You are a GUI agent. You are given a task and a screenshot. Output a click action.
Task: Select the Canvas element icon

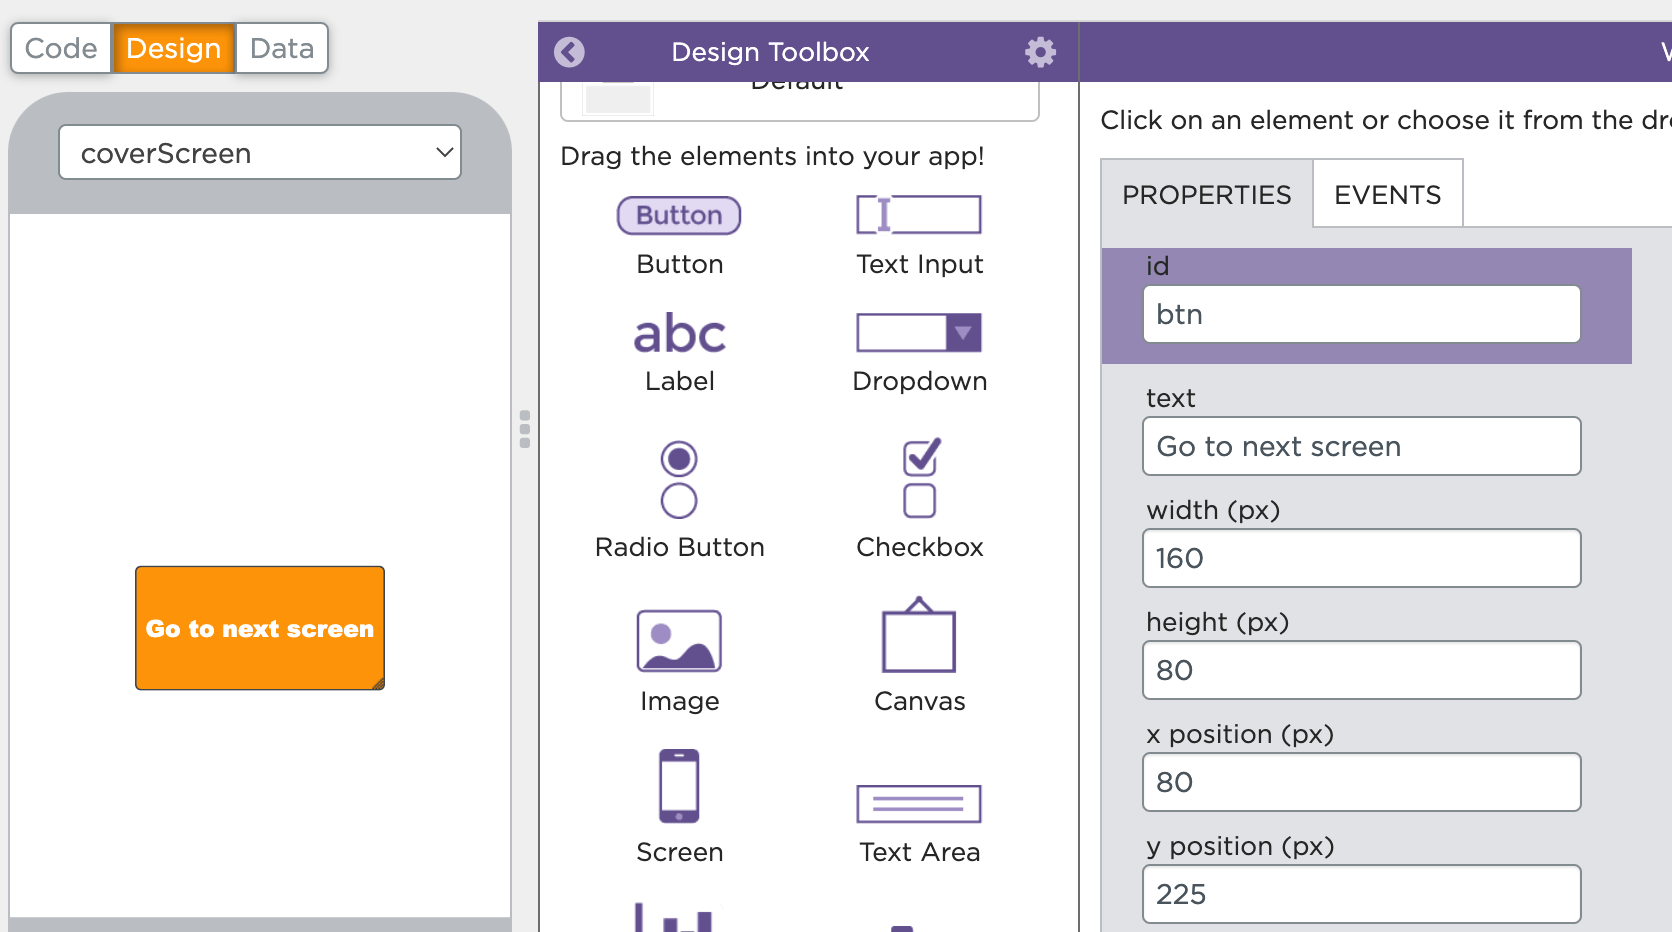919,636
